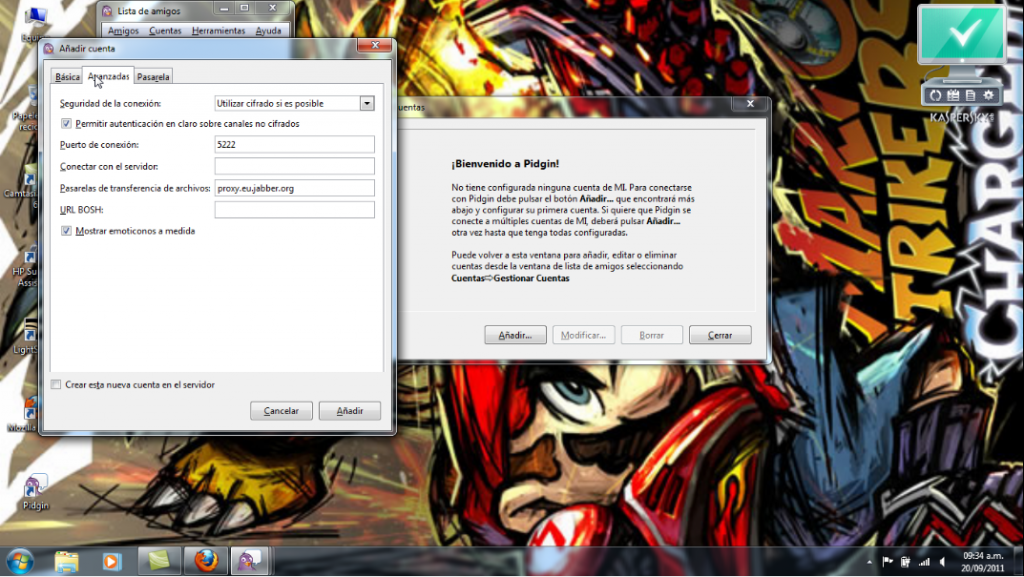Open Cuentas menu in Lista de amigos

point(165,31)
